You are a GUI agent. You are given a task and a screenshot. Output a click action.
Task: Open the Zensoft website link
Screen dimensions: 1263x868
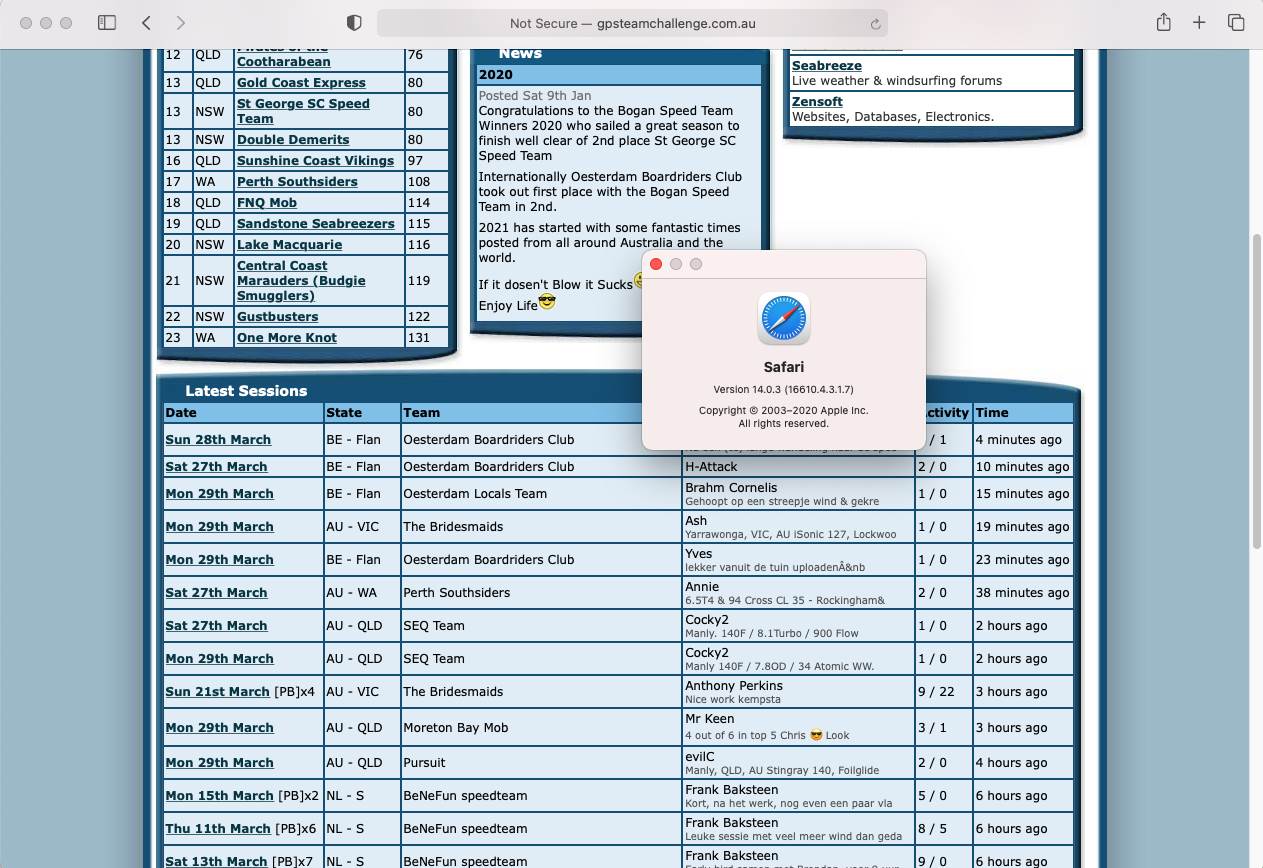tap(815, 101)
